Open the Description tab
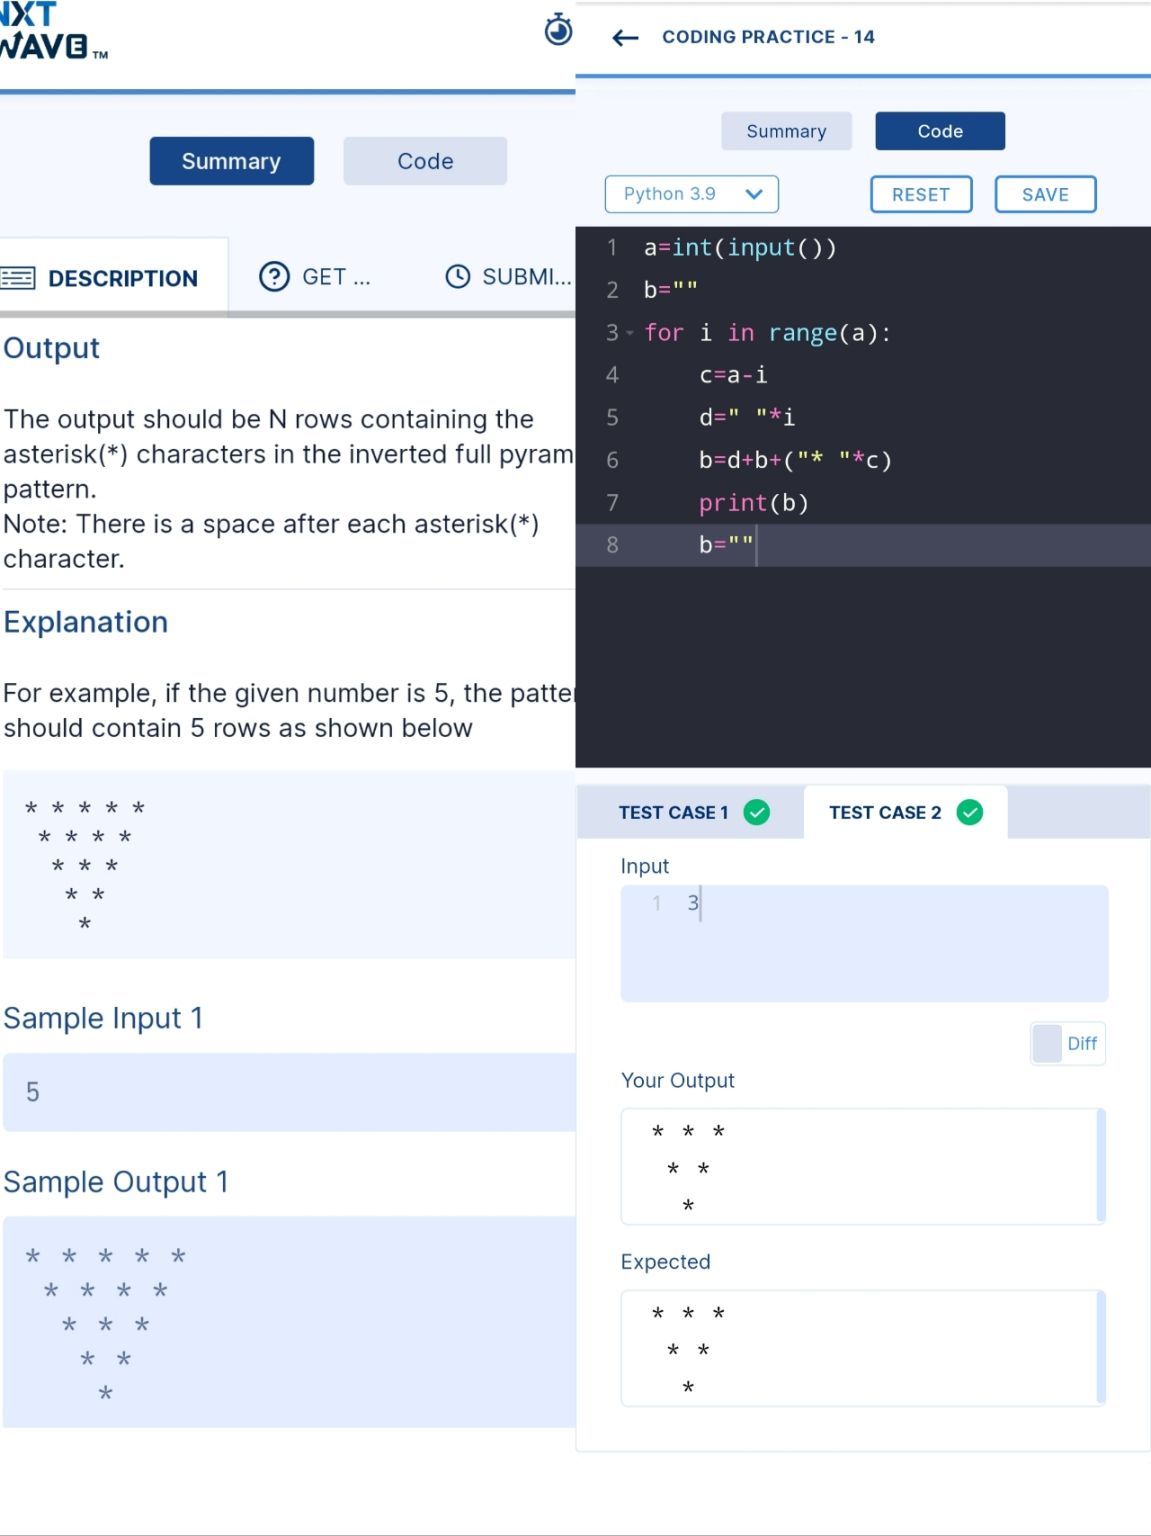This screenshot has width=1151, height=1536. 122,278
